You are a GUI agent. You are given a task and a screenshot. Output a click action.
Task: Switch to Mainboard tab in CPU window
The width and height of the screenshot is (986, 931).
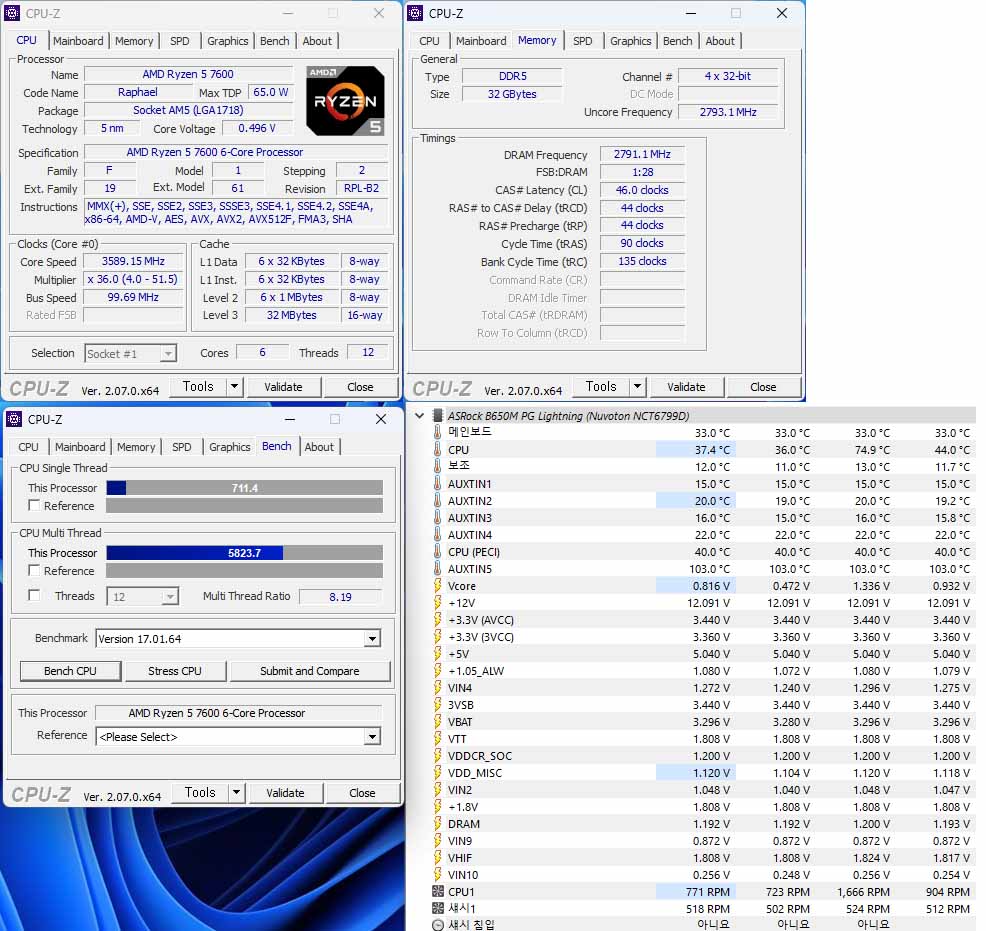(78, 41)
